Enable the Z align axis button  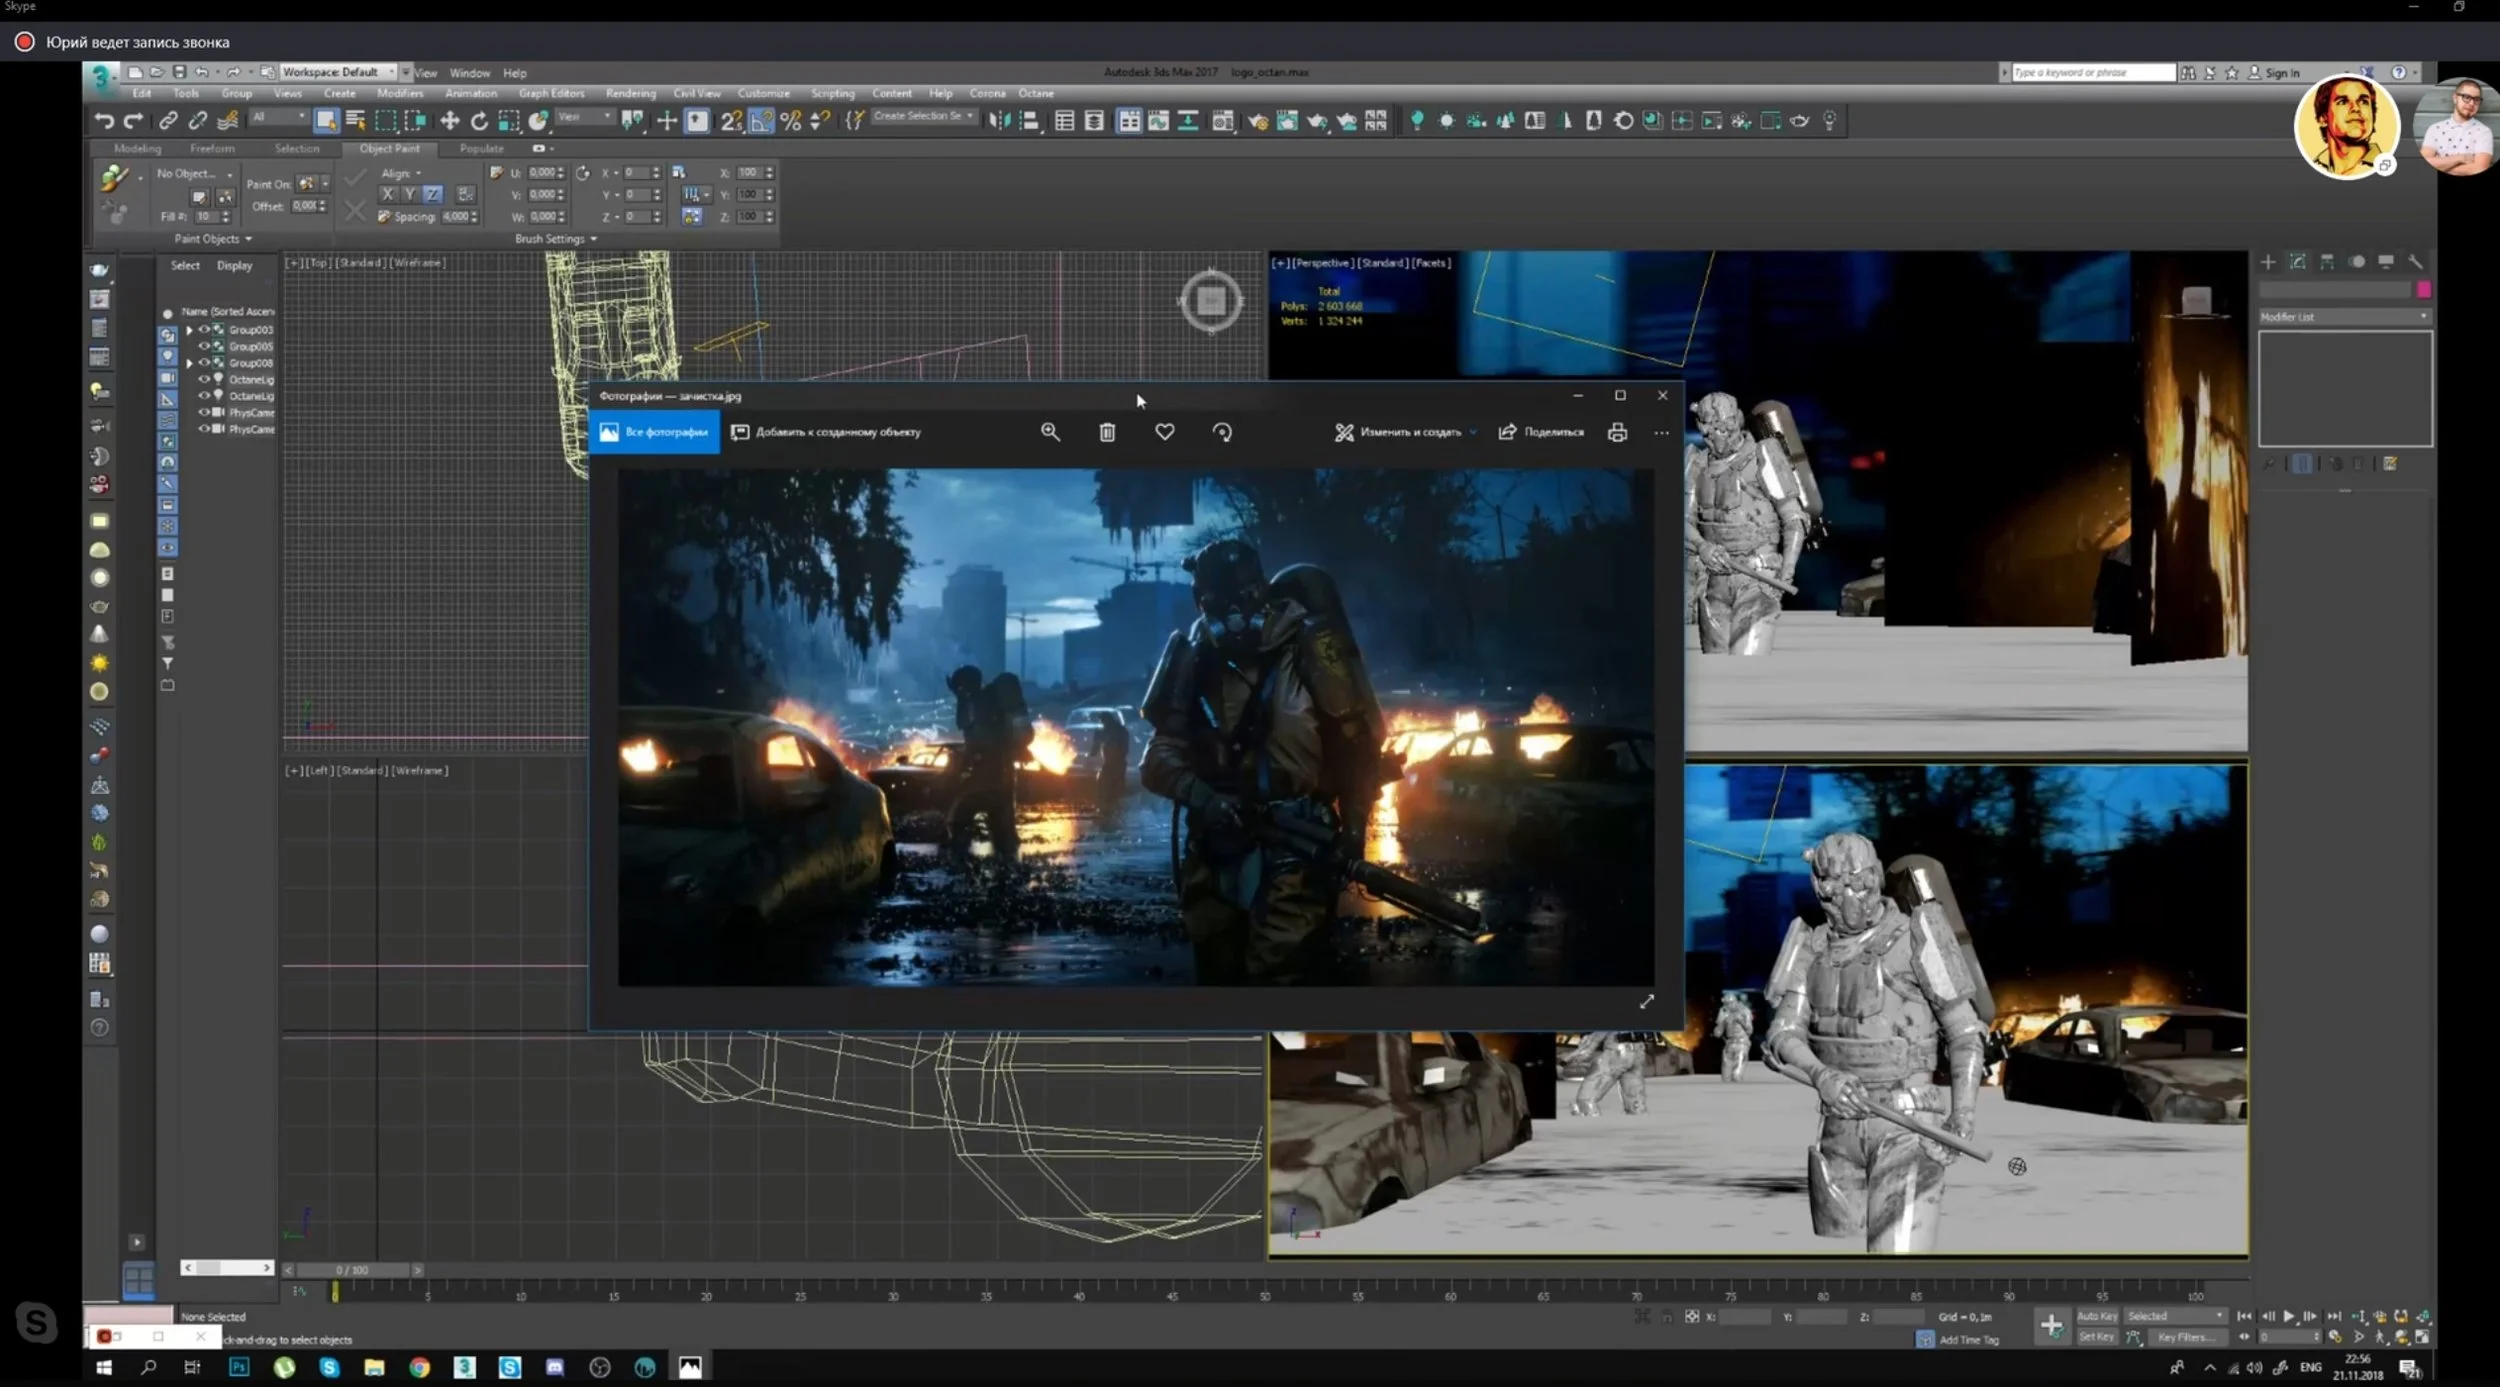(x=432, y=194)
